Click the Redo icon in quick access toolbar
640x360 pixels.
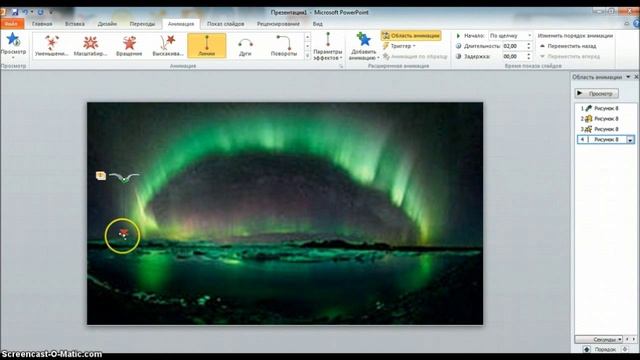(40, 12)
